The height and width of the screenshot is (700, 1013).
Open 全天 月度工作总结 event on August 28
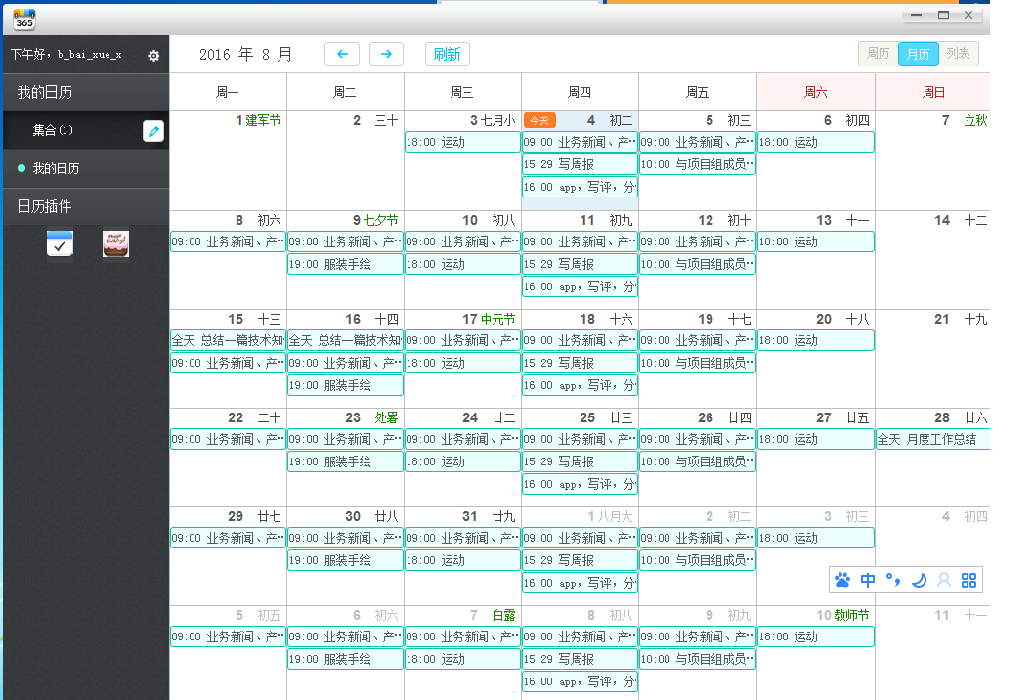point(933,439)
